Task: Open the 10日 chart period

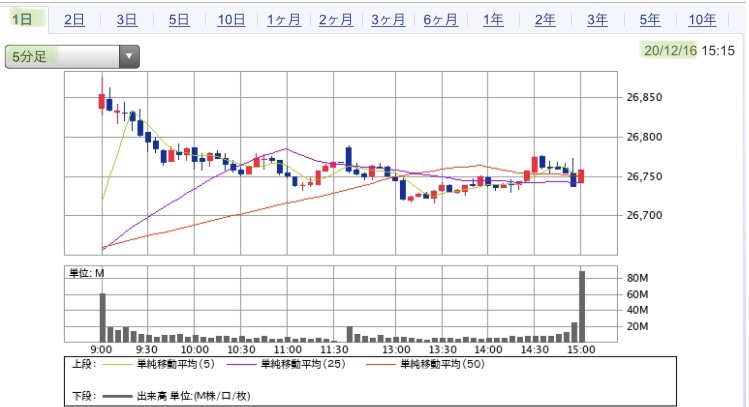Action: [x=231, y=20]
